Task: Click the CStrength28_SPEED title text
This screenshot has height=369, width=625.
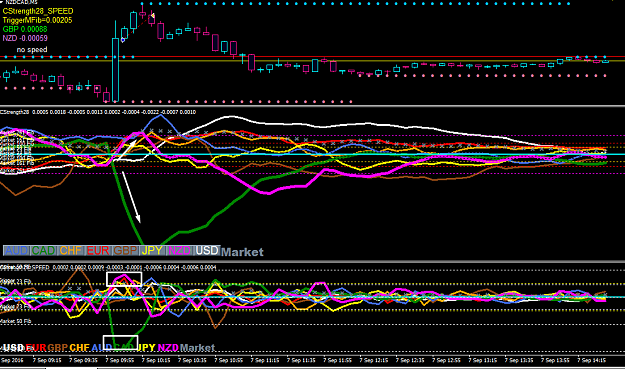Action: tap(38, 11)
